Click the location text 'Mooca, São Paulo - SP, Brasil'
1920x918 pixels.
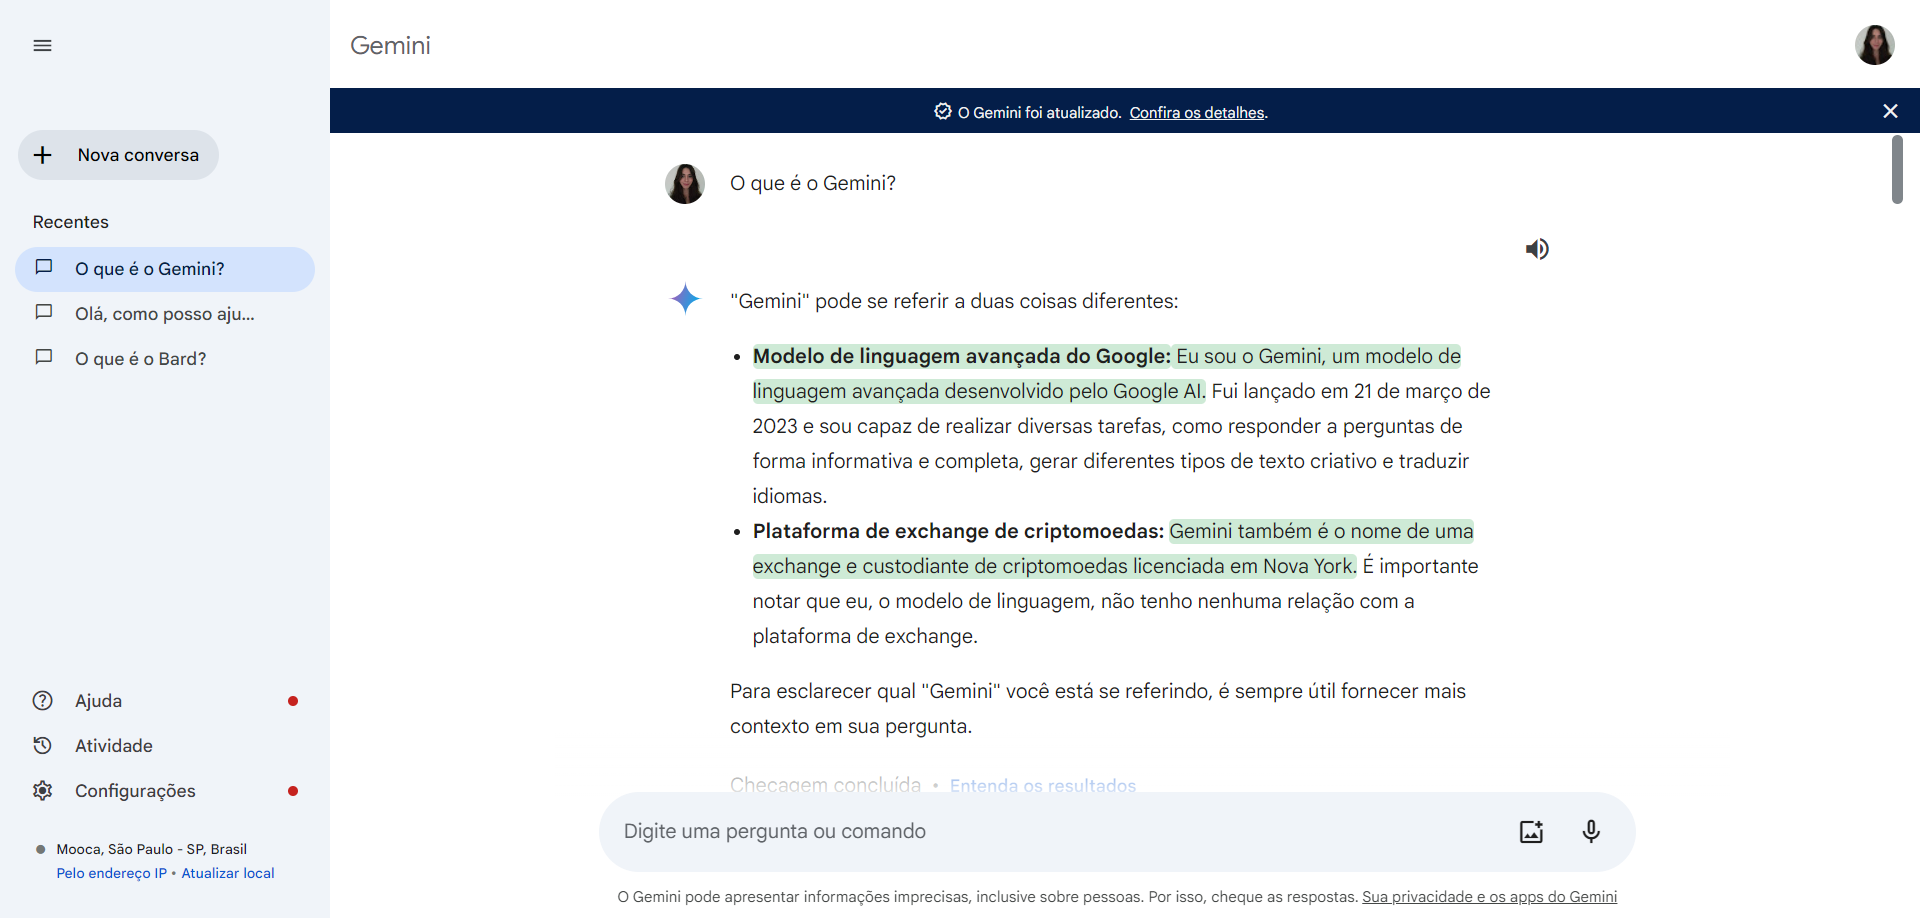click(152, 849)
